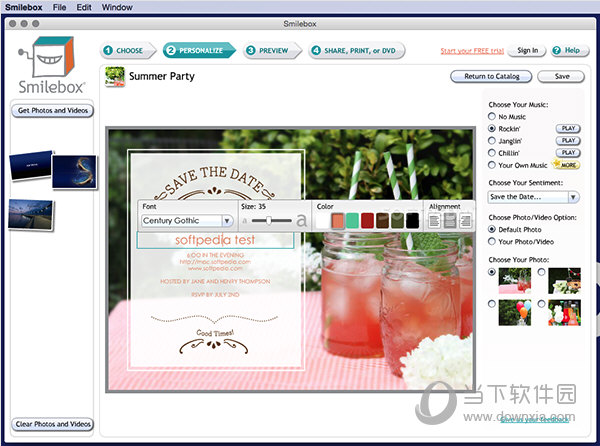The image size is (600, 446).
Task: Pick the white color swatch
Action: [322, 221]
